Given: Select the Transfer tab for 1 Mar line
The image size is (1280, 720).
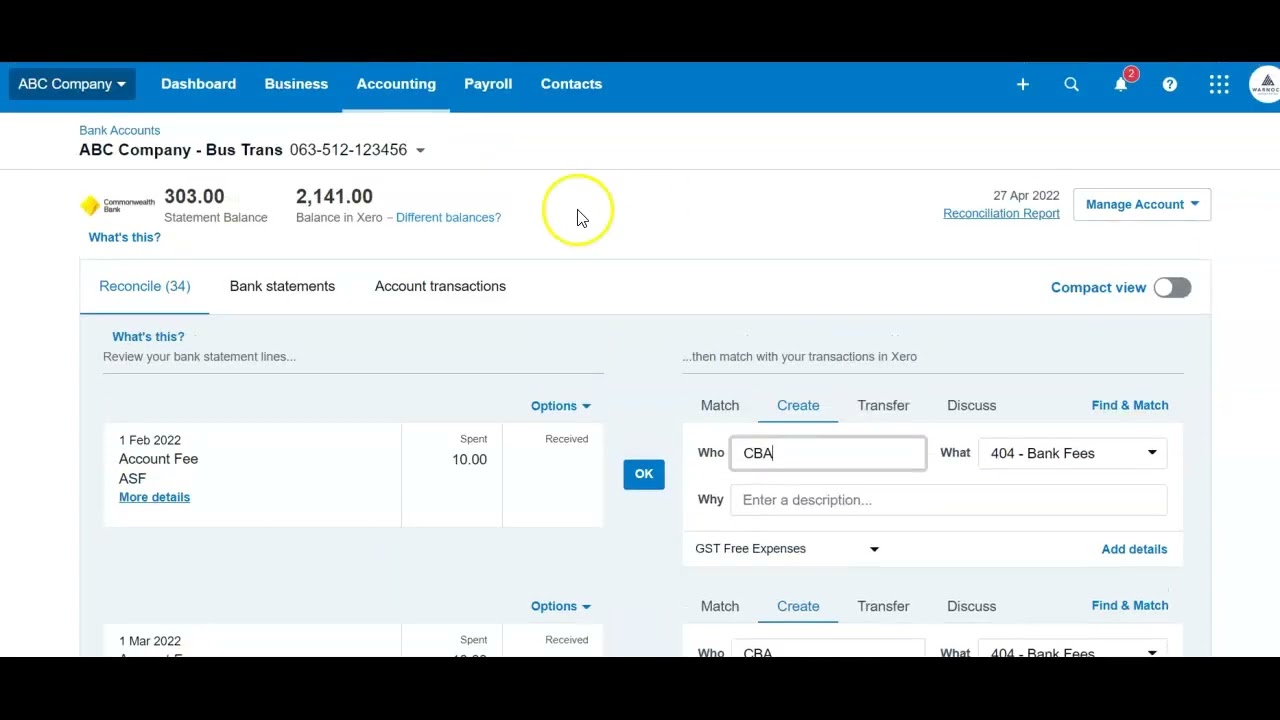Looking at the screenshot, I should coord(883,606).
